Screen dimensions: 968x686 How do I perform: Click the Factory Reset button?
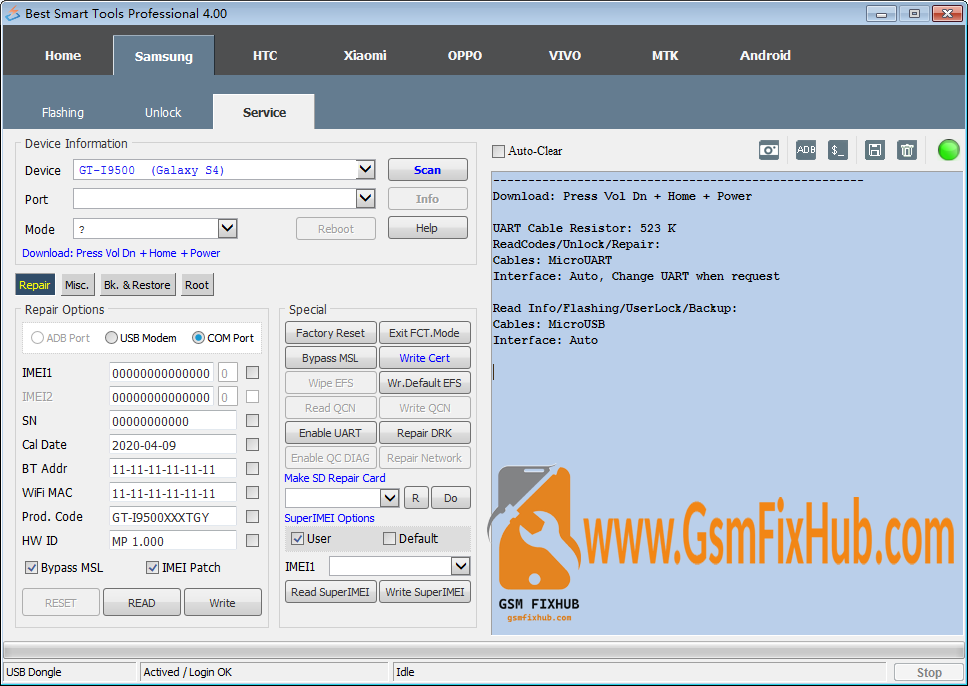pyautogui.click(x=330, y=333)
